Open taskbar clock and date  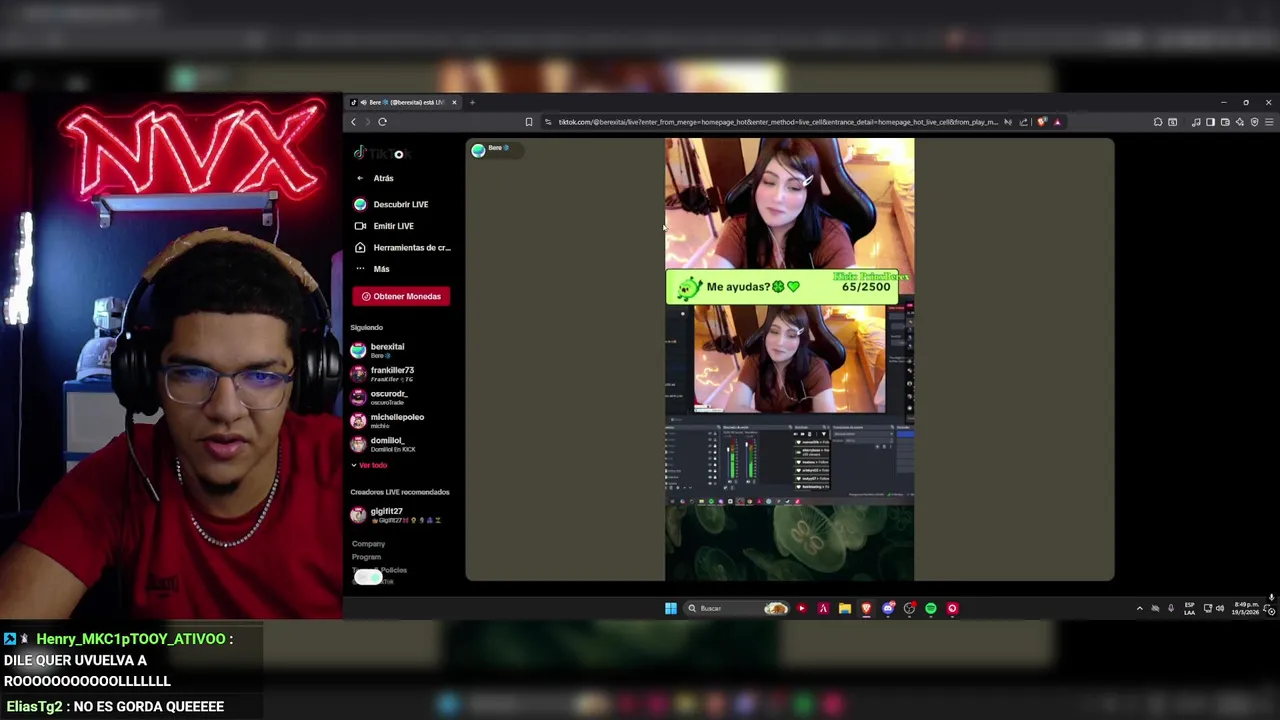tap(1247, 608)
